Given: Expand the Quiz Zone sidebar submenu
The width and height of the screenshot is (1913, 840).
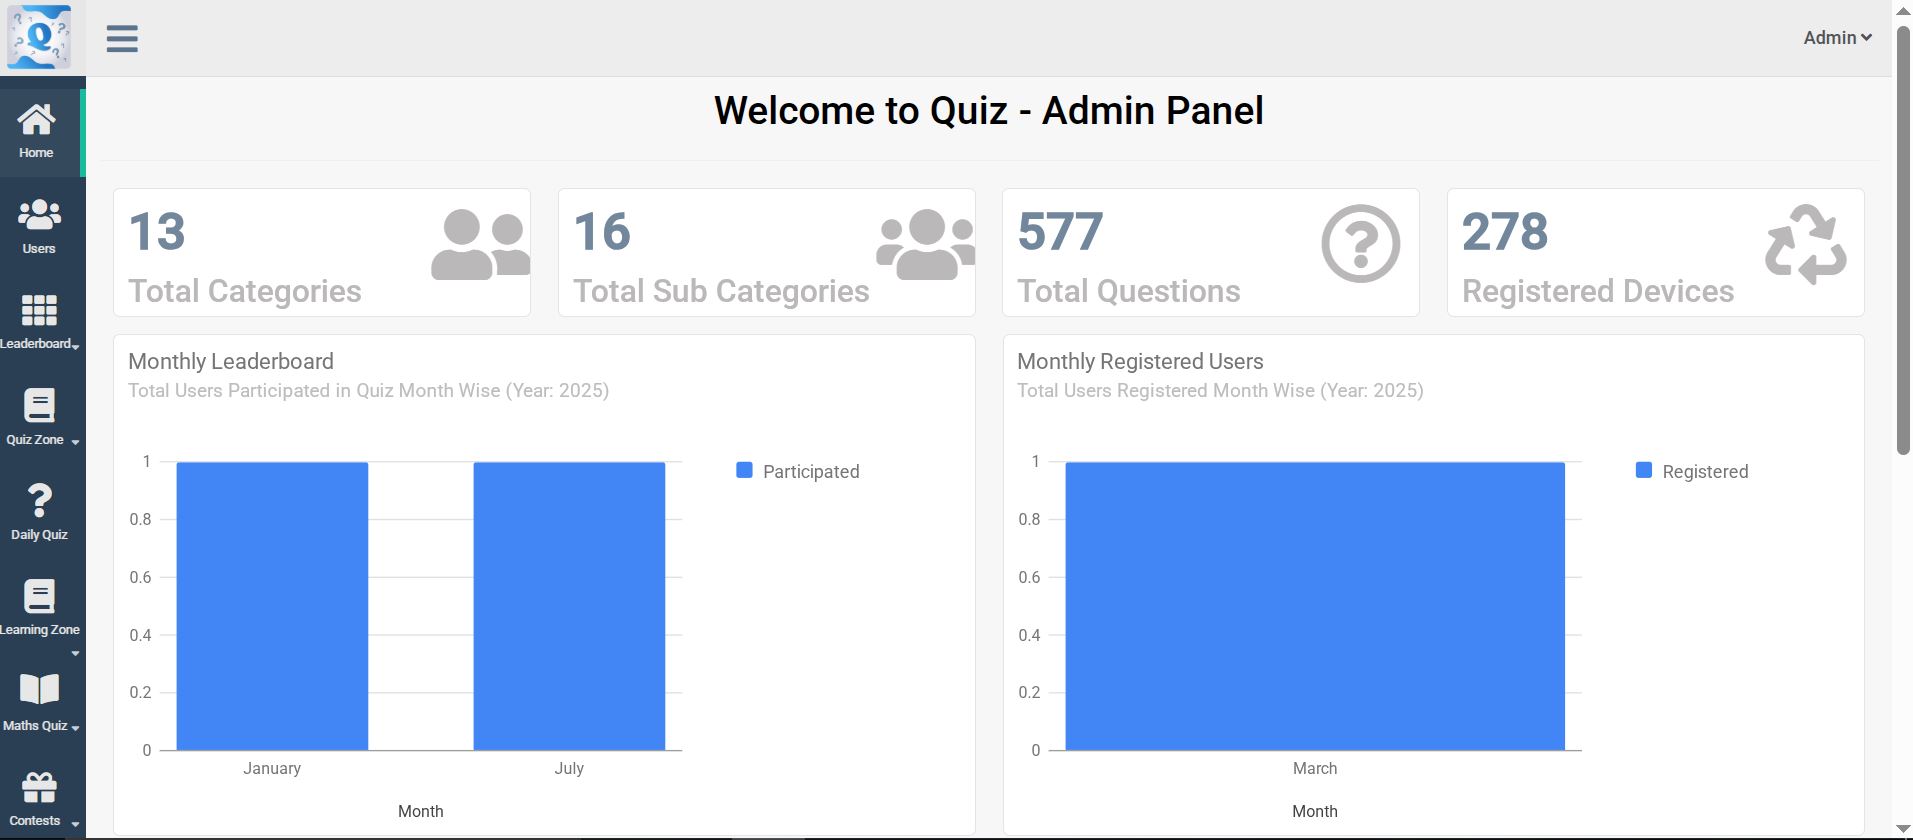Looking at the screenshot, I should coord(40,417).
